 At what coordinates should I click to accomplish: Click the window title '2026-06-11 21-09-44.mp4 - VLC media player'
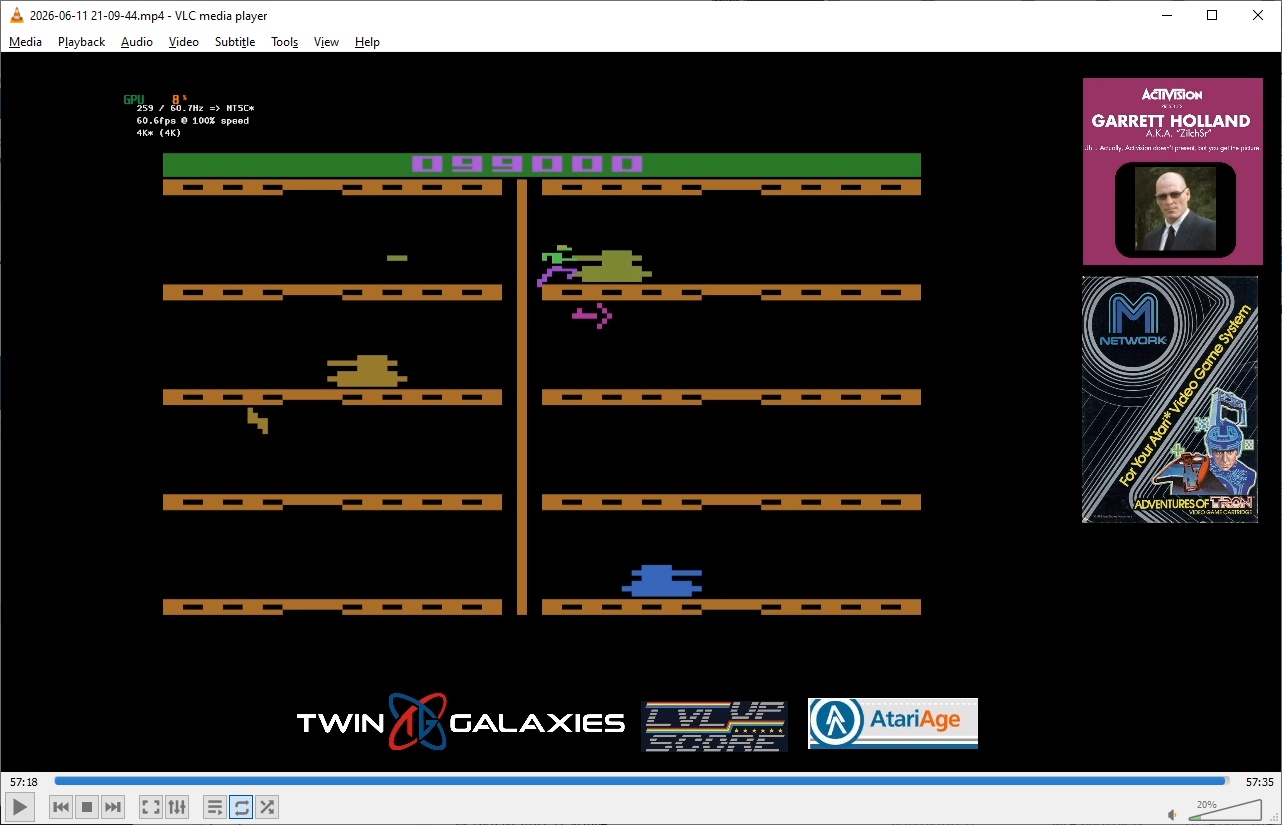coord(149,16)
